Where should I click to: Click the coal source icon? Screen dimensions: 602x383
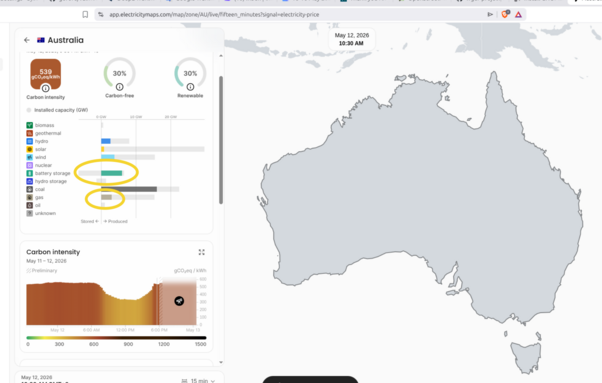30,189
